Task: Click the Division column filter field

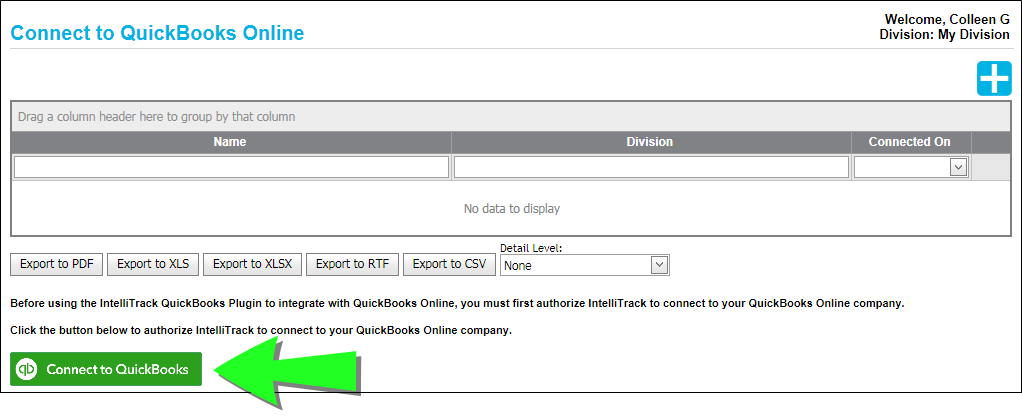Action: coord(651,168)
